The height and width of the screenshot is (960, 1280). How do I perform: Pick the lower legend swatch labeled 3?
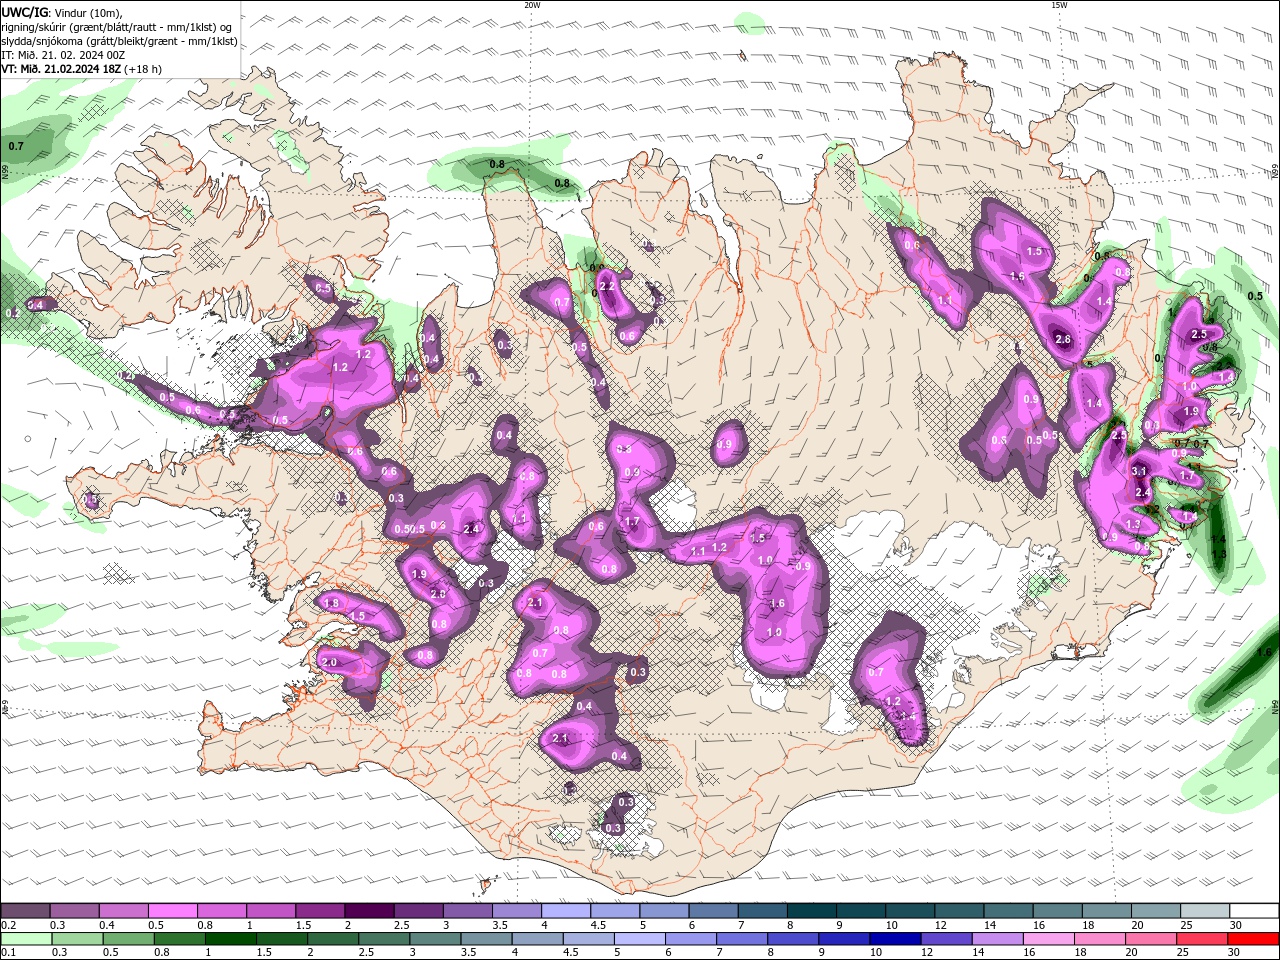coord(433,939)
